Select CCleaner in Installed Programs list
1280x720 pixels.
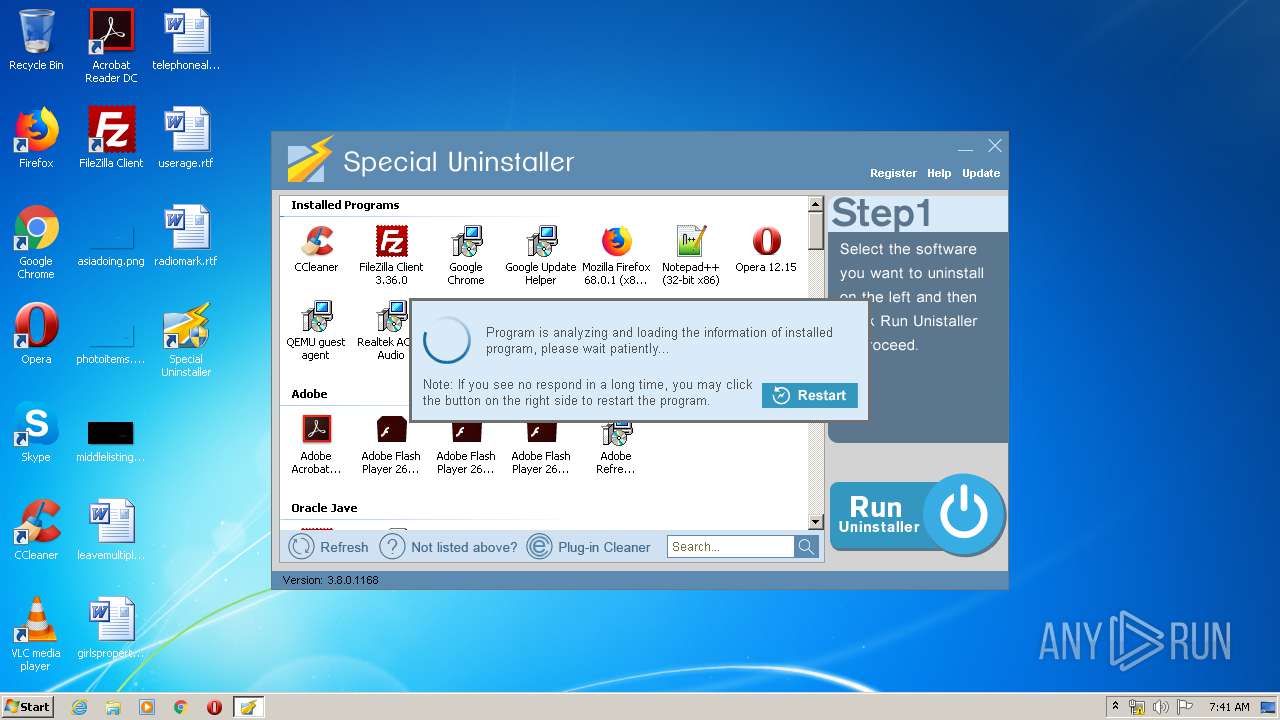[316, 249]
